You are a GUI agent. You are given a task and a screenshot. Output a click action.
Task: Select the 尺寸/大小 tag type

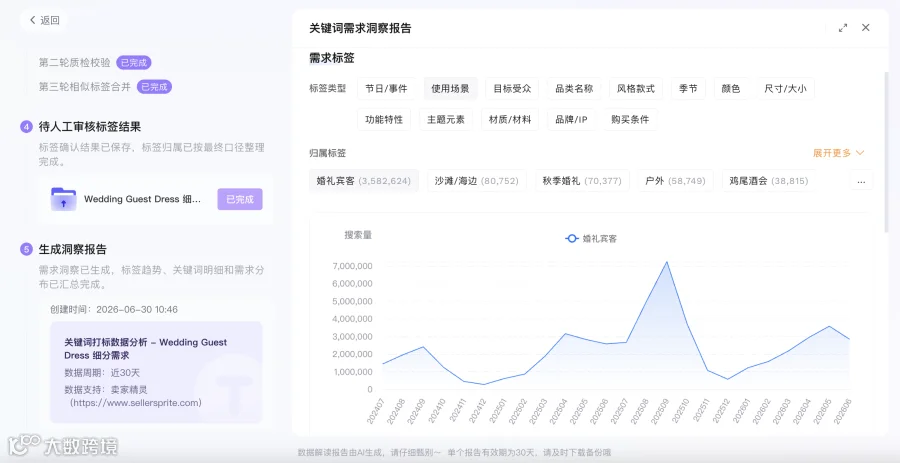785,89
